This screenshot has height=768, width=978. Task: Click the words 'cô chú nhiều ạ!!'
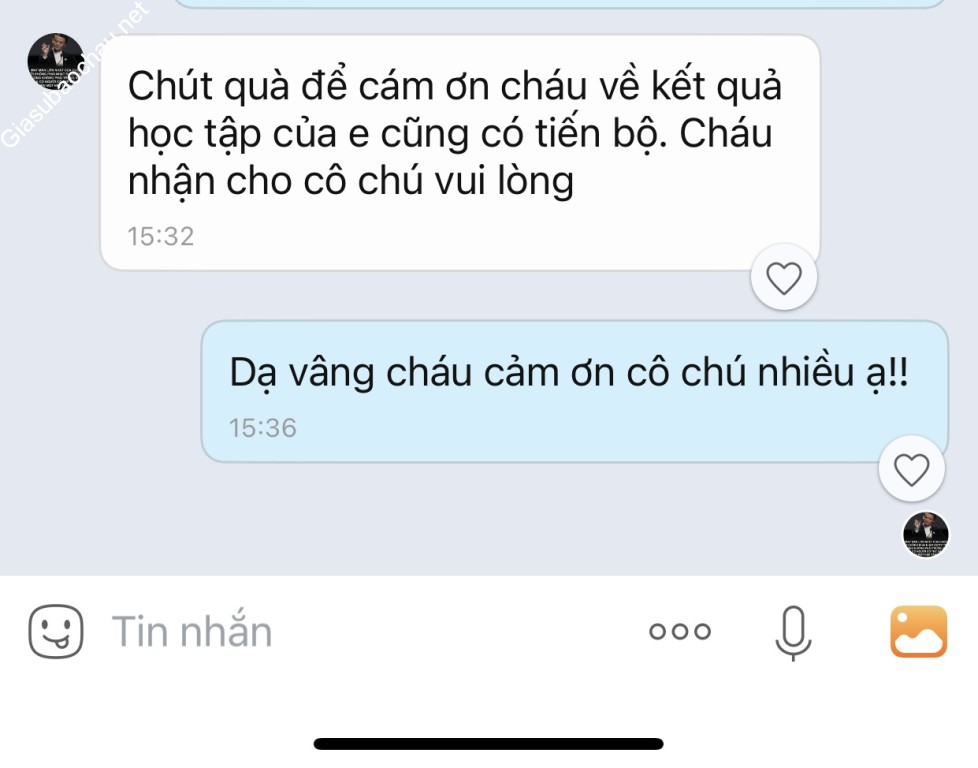[767, 374]
